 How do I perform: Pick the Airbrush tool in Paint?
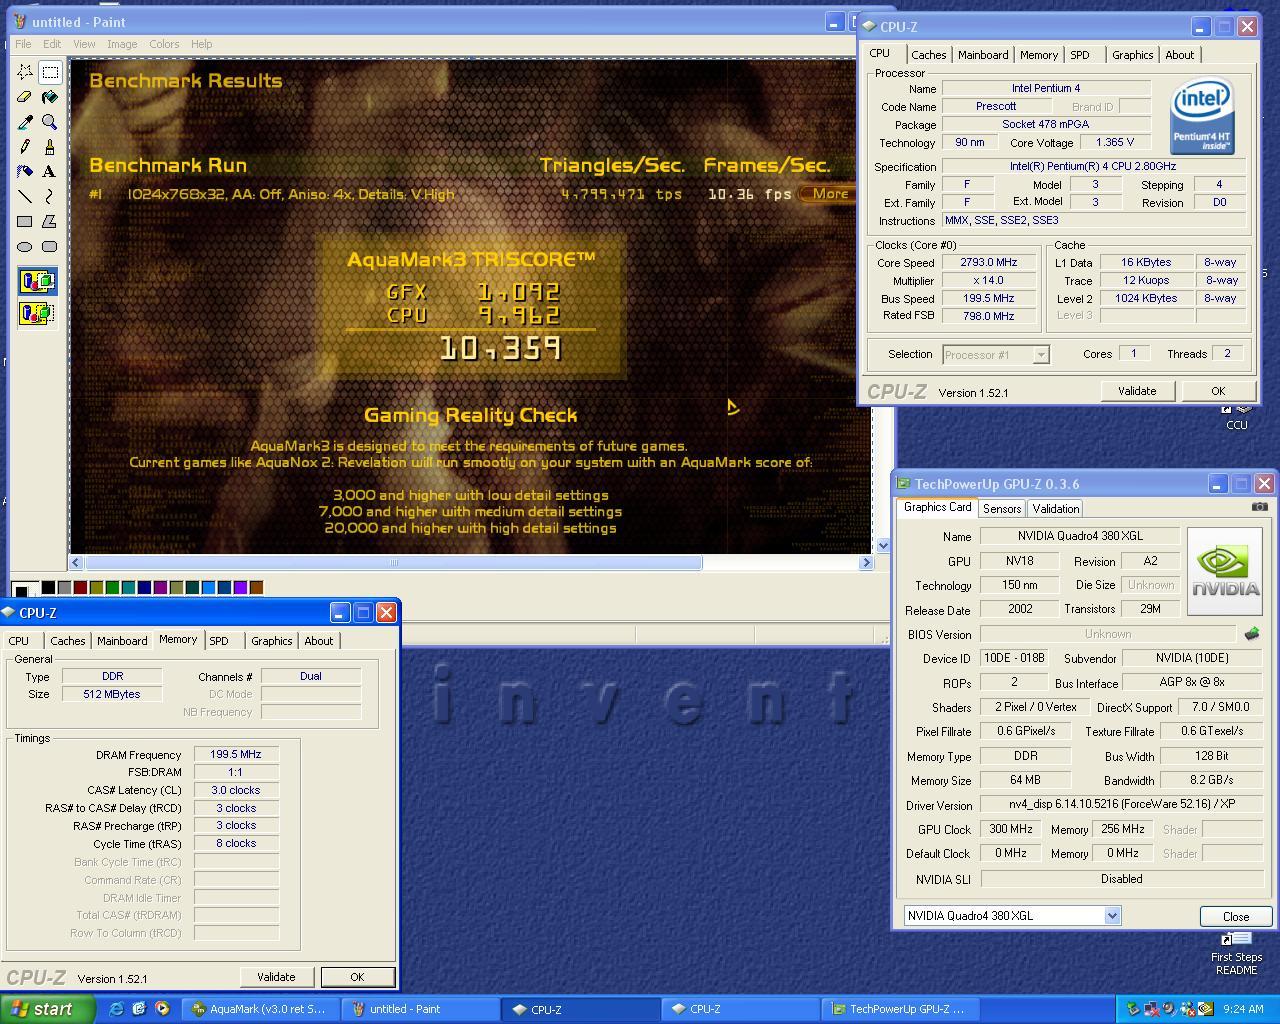point(25,172)
